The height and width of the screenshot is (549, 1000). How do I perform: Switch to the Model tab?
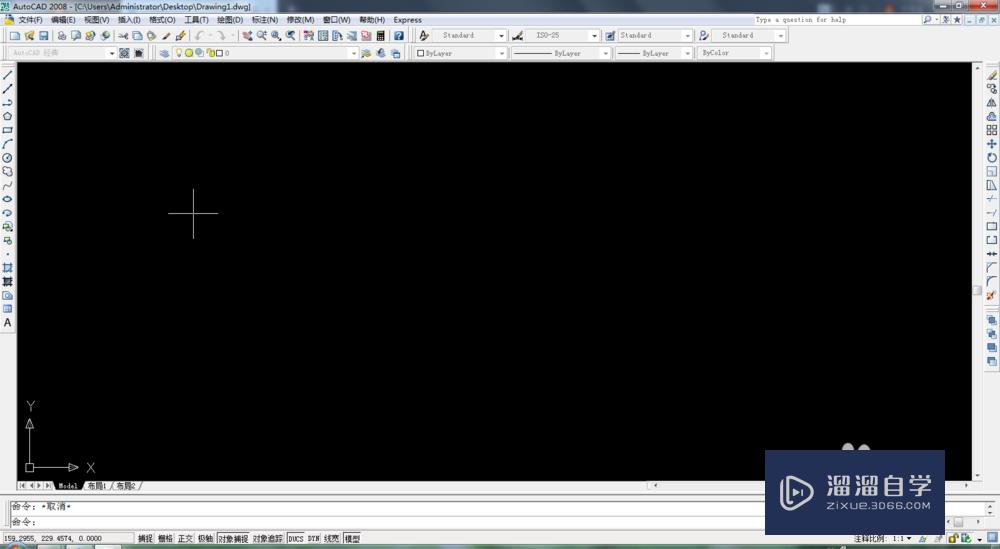pyautogui.click(x=68, y=486)
